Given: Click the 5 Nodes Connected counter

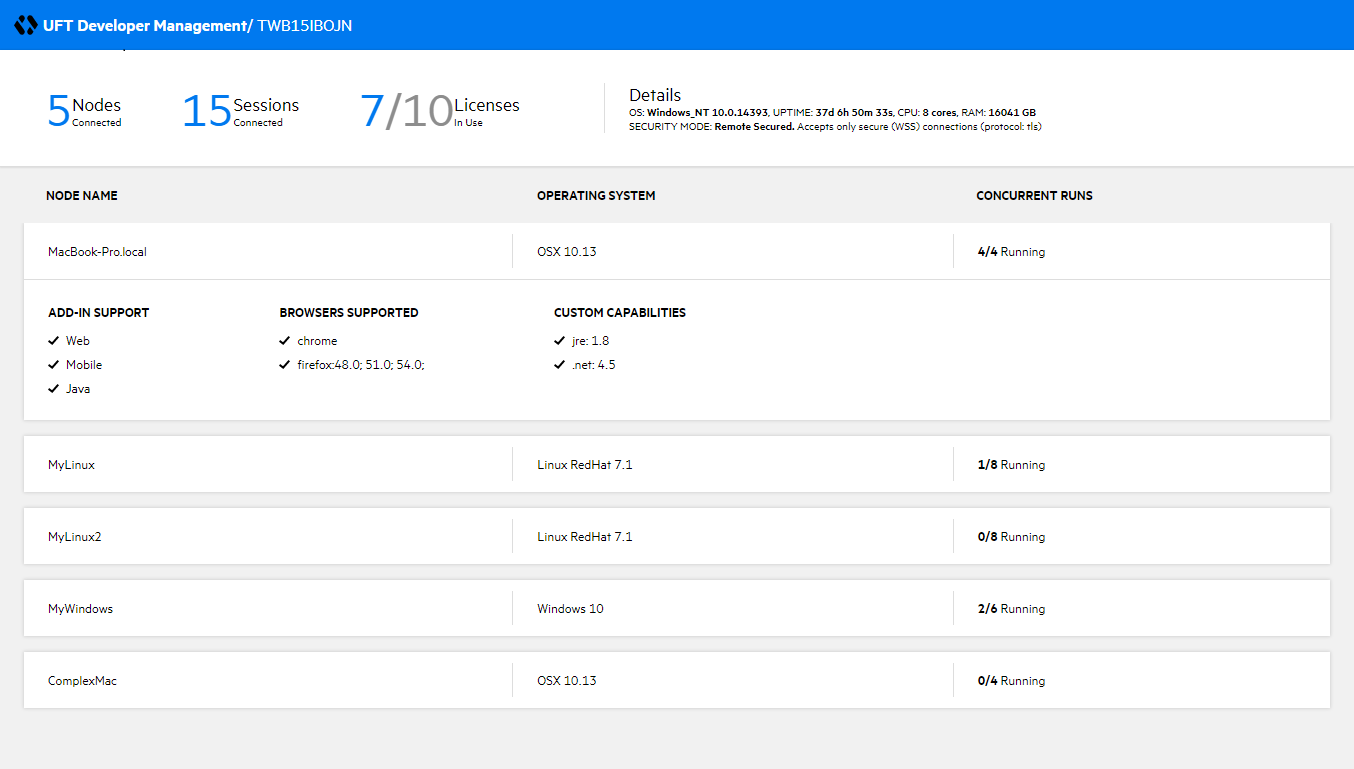Looking at the screenshot, I should (85, 110).
